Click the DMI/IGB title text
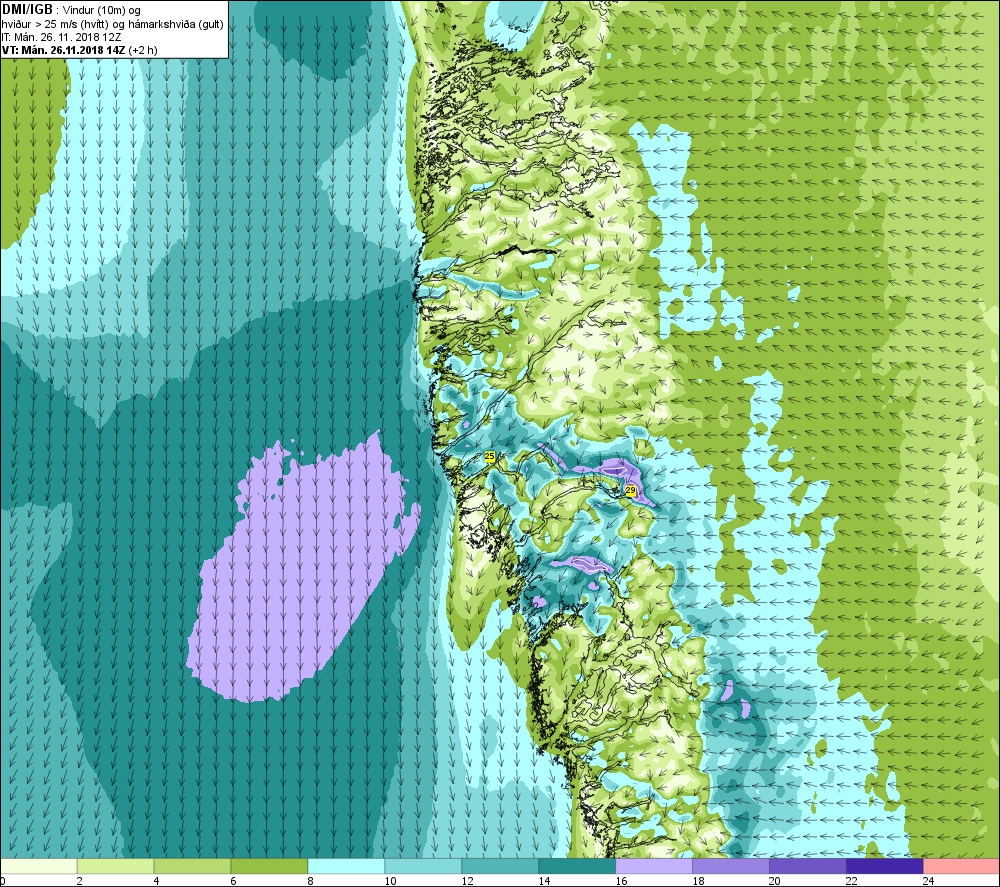The height and width of the screenshot is (887, 1000). point(27,10)
